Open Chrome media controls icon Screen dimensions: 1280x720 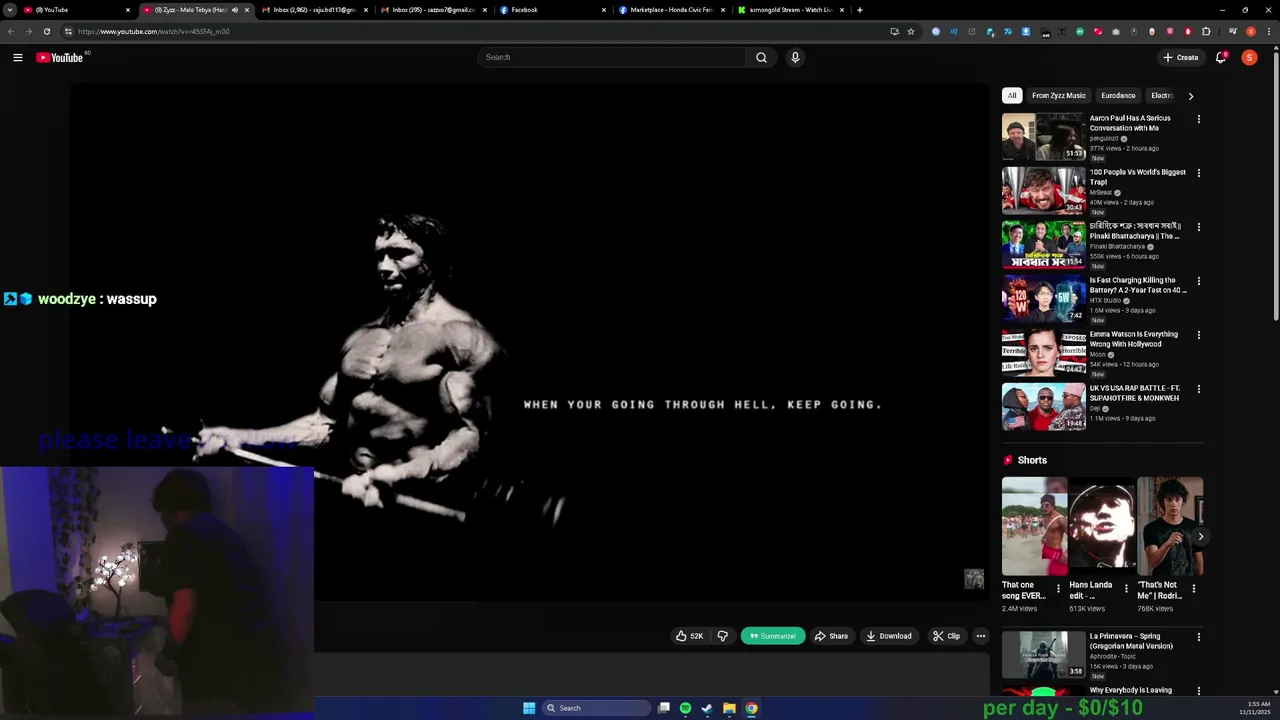coord(1233,32)
